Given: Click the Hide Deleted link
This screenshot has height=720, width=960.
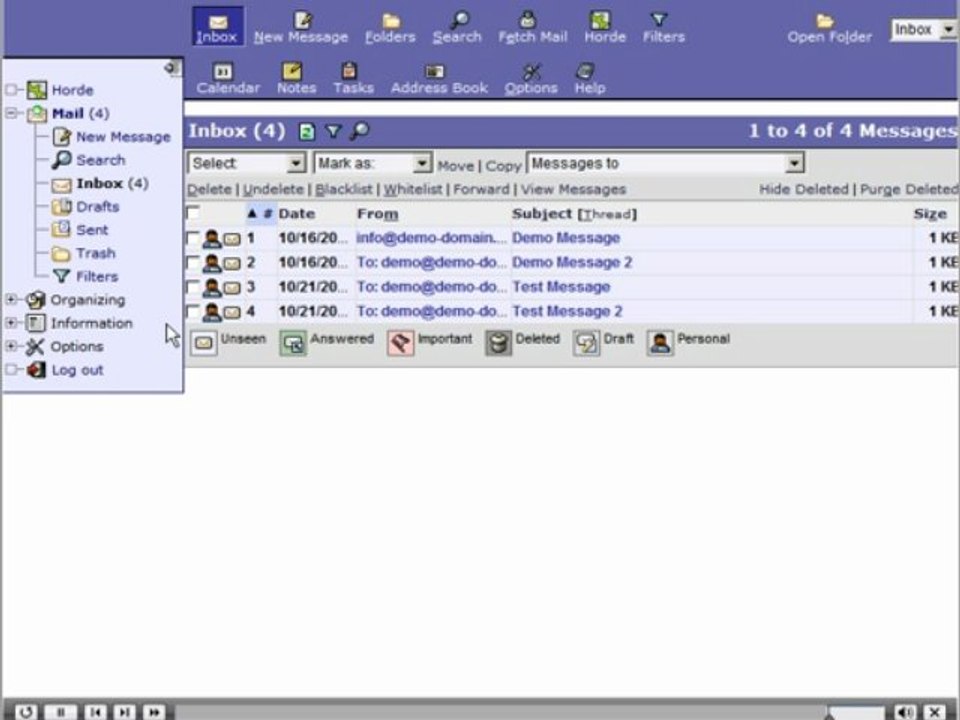Looking at the screenshot, I should (804, 189).
